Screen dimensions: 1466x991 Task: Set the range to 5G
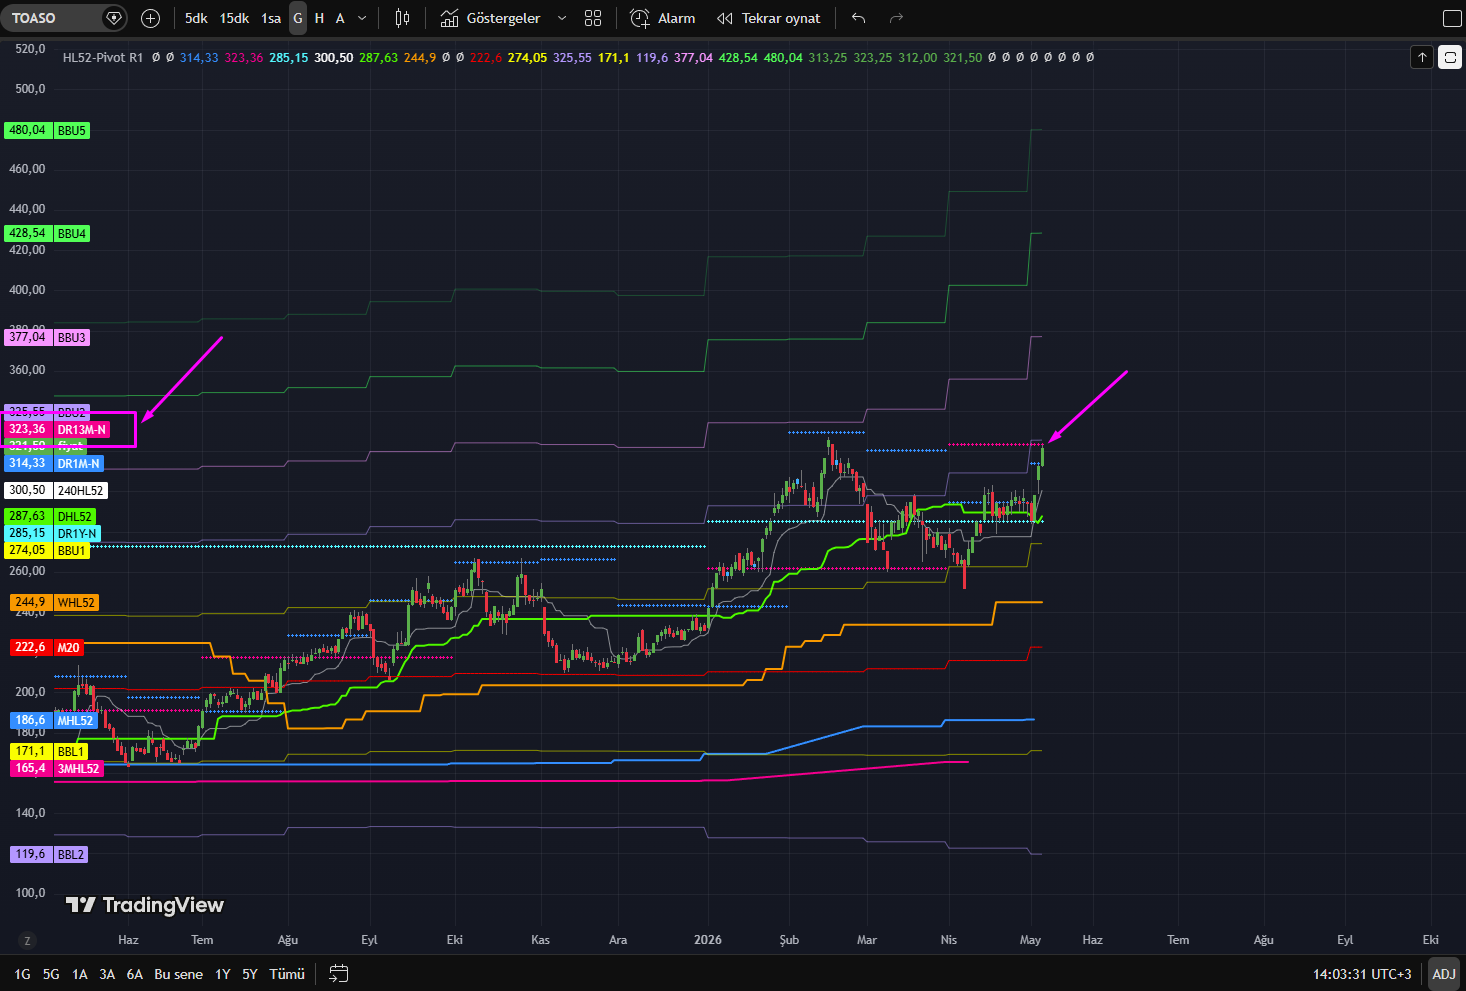pos(51,974)
